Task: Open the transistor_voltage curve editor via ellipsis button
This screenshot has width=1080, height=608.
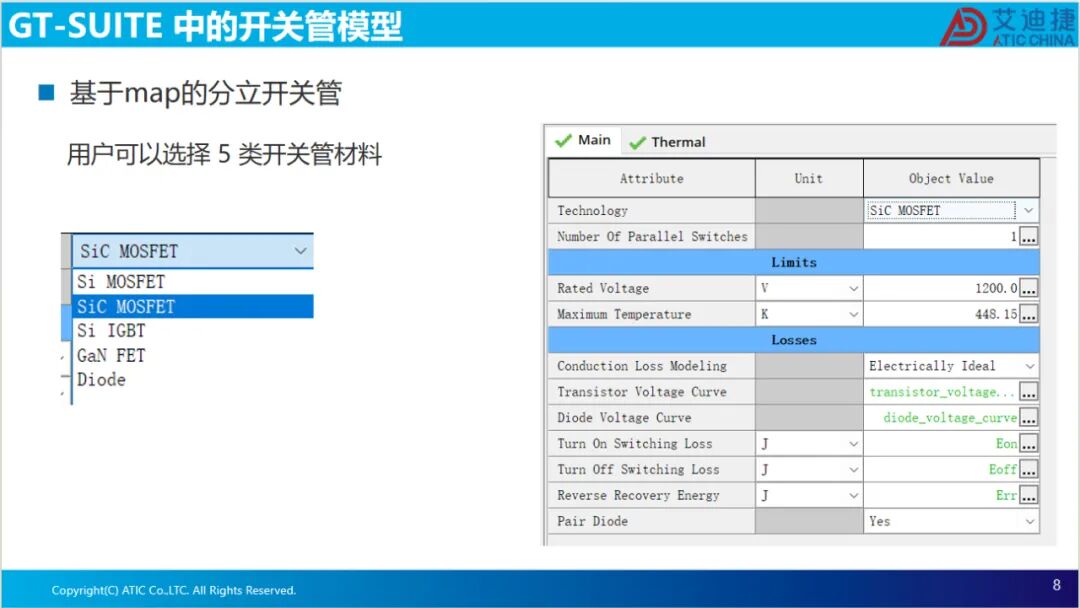Action: [x=1031, y=391]
